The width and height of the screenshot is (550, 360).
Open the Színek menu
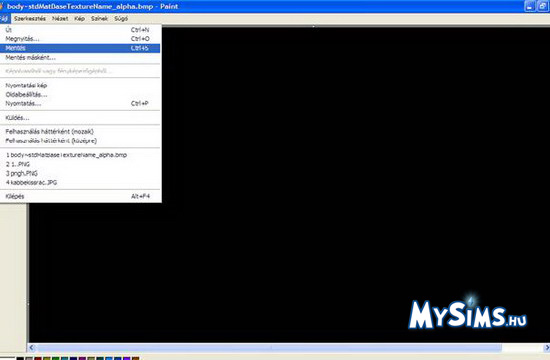click(x=99, y=19)
